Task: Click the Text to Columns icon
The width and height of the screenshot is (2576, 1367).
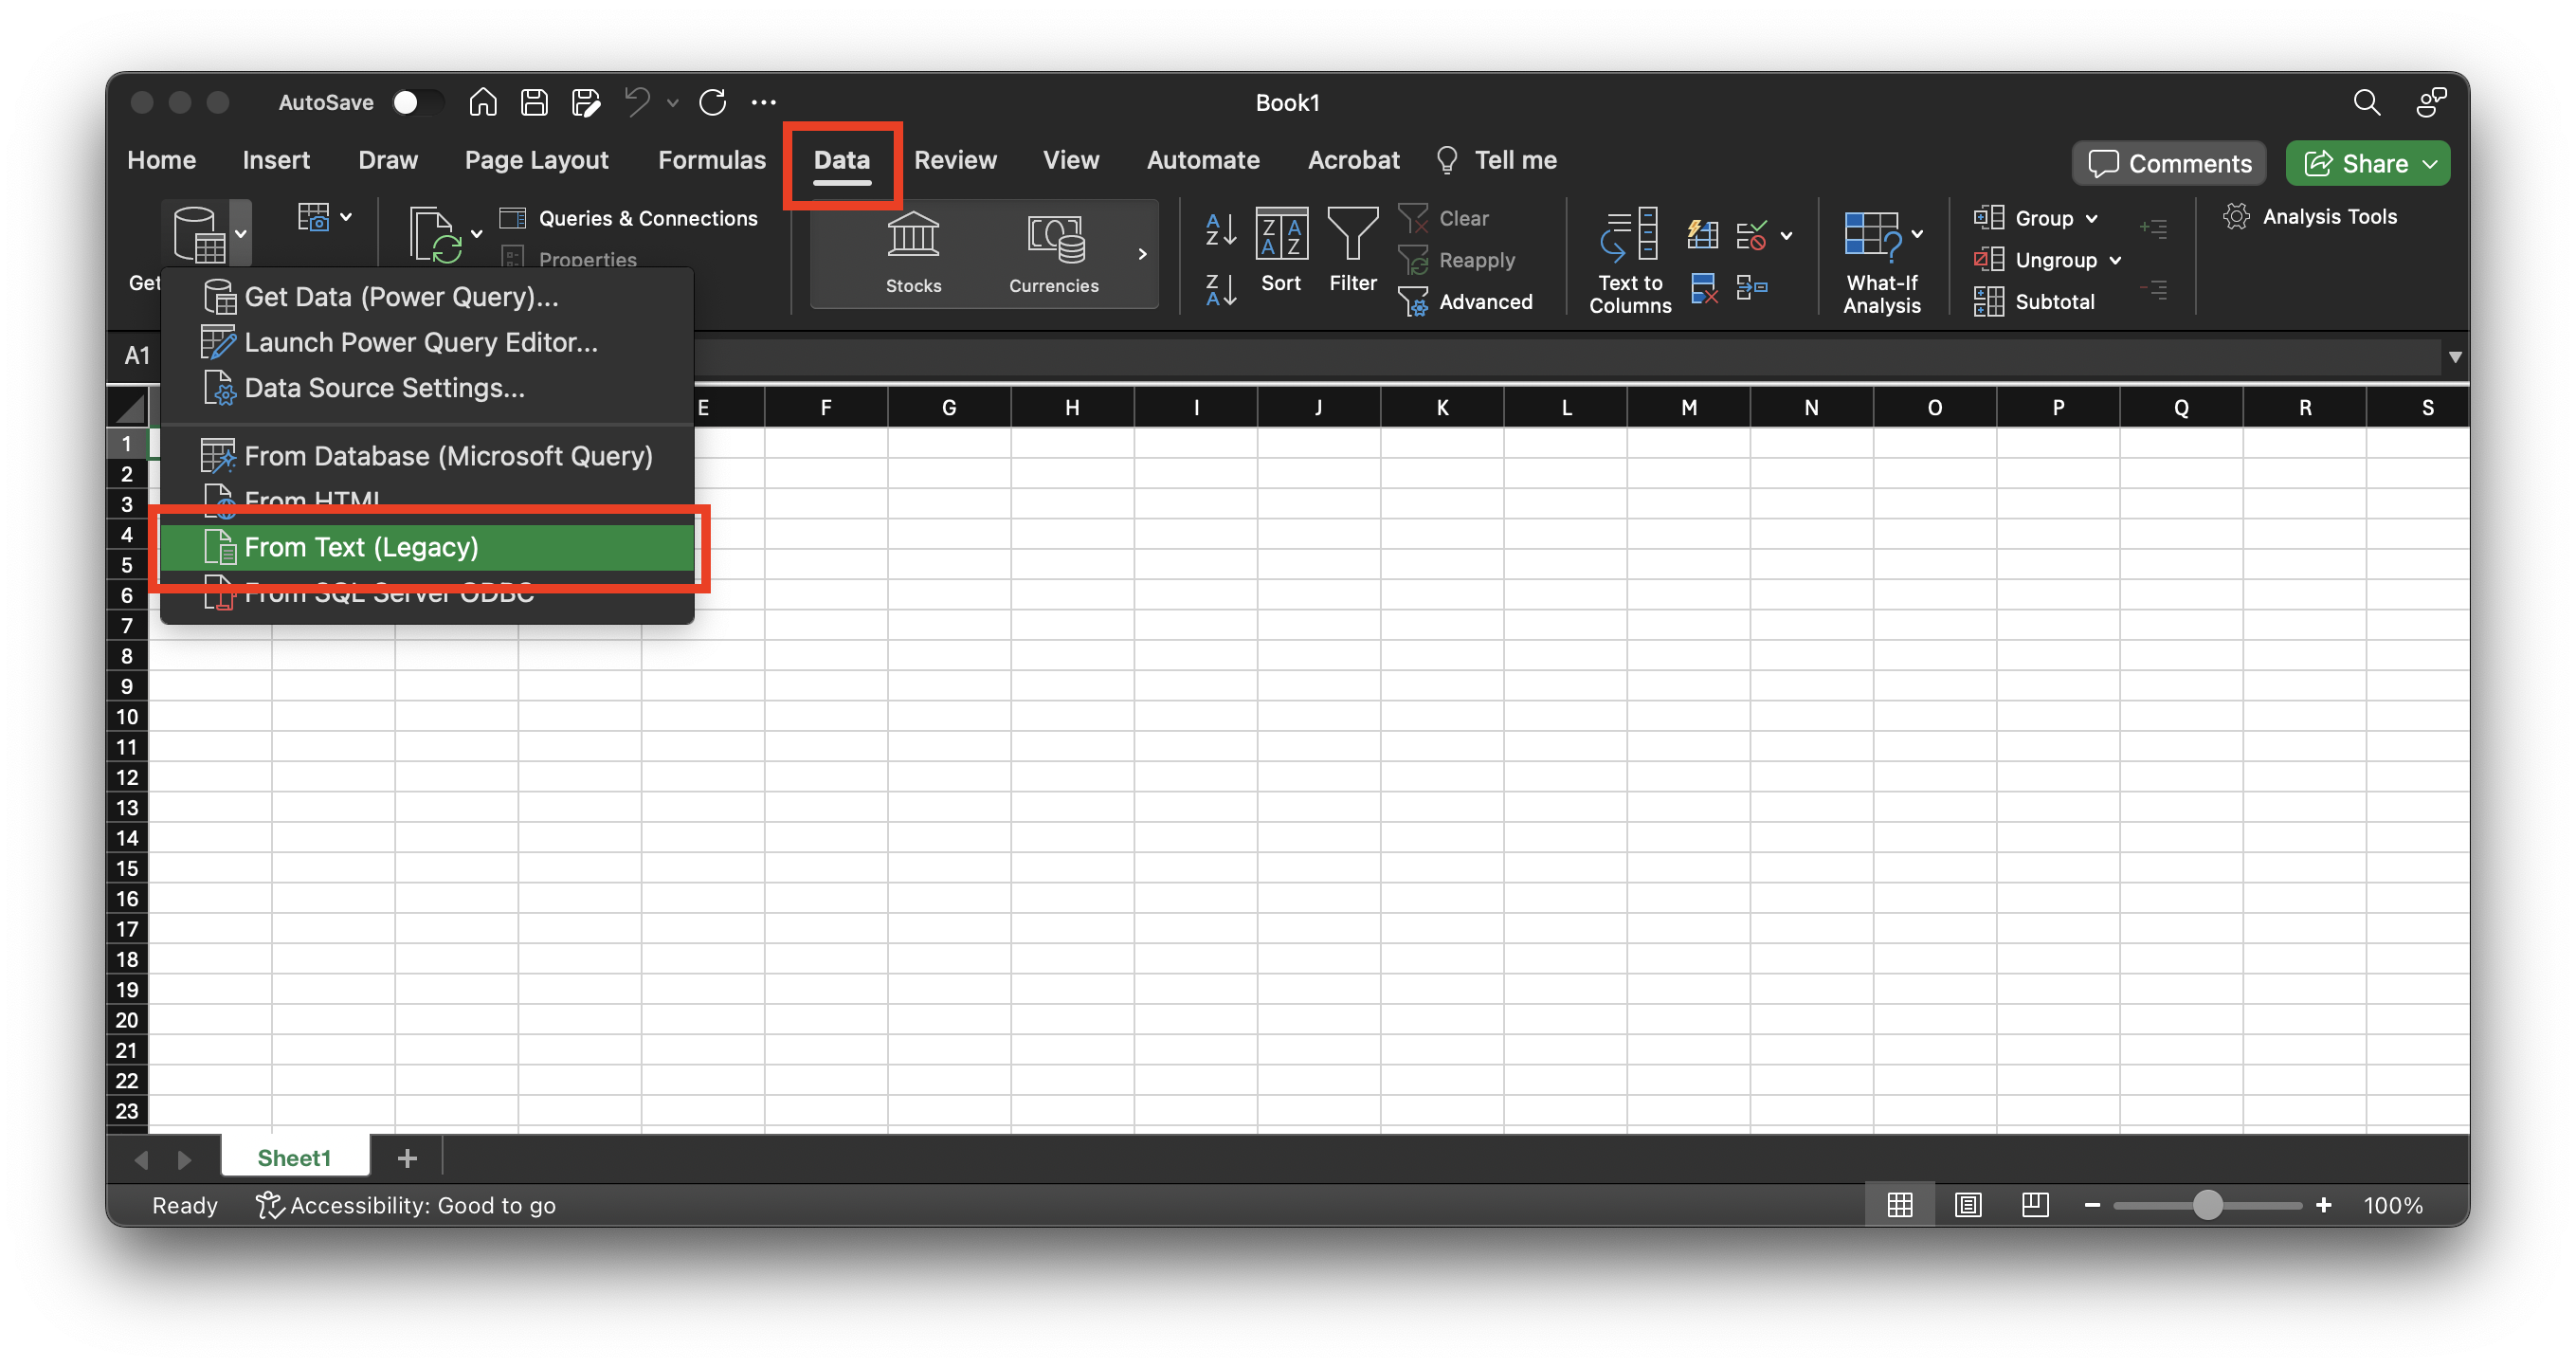Action: pyautogui.click(x=1629, y=237)
